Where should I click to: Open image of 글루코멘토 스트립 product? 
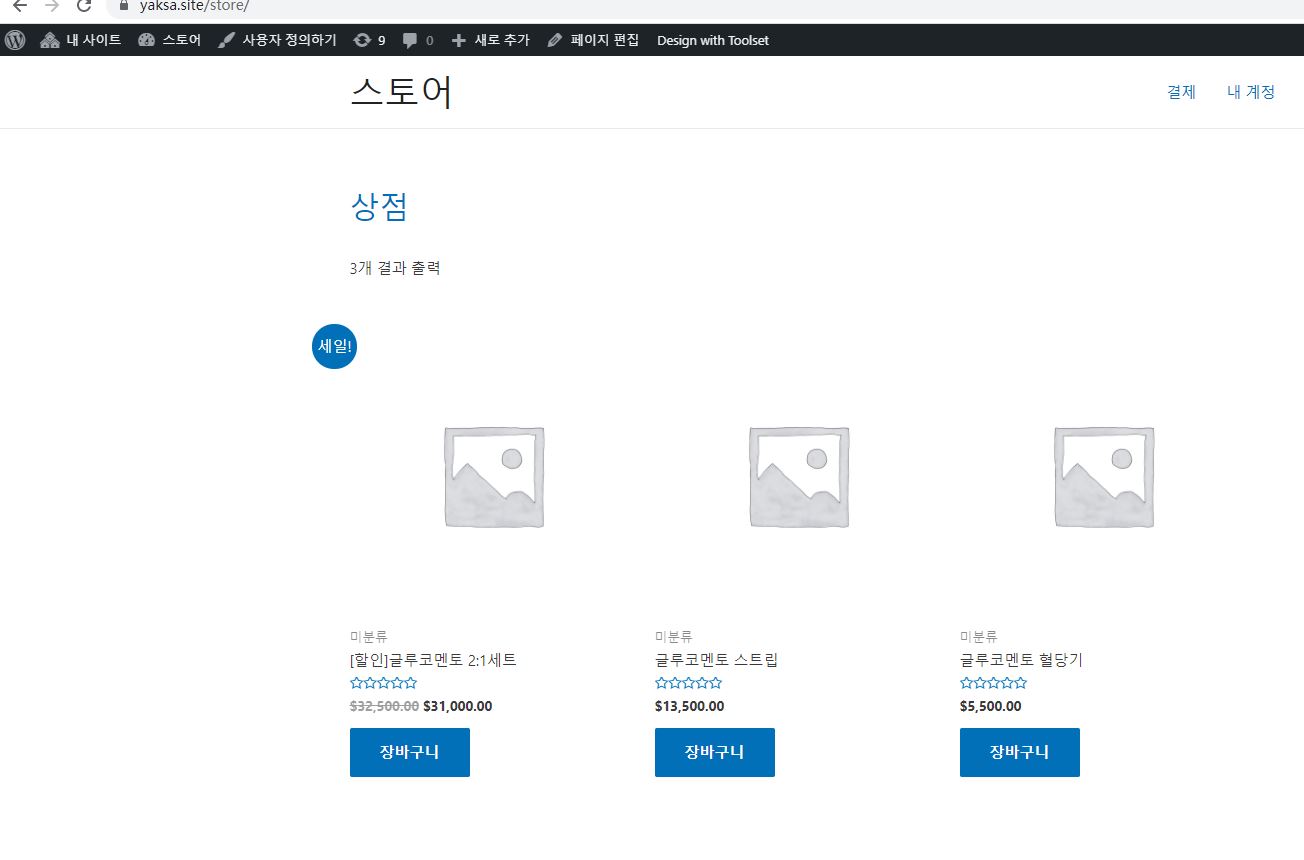coord(799,477)
